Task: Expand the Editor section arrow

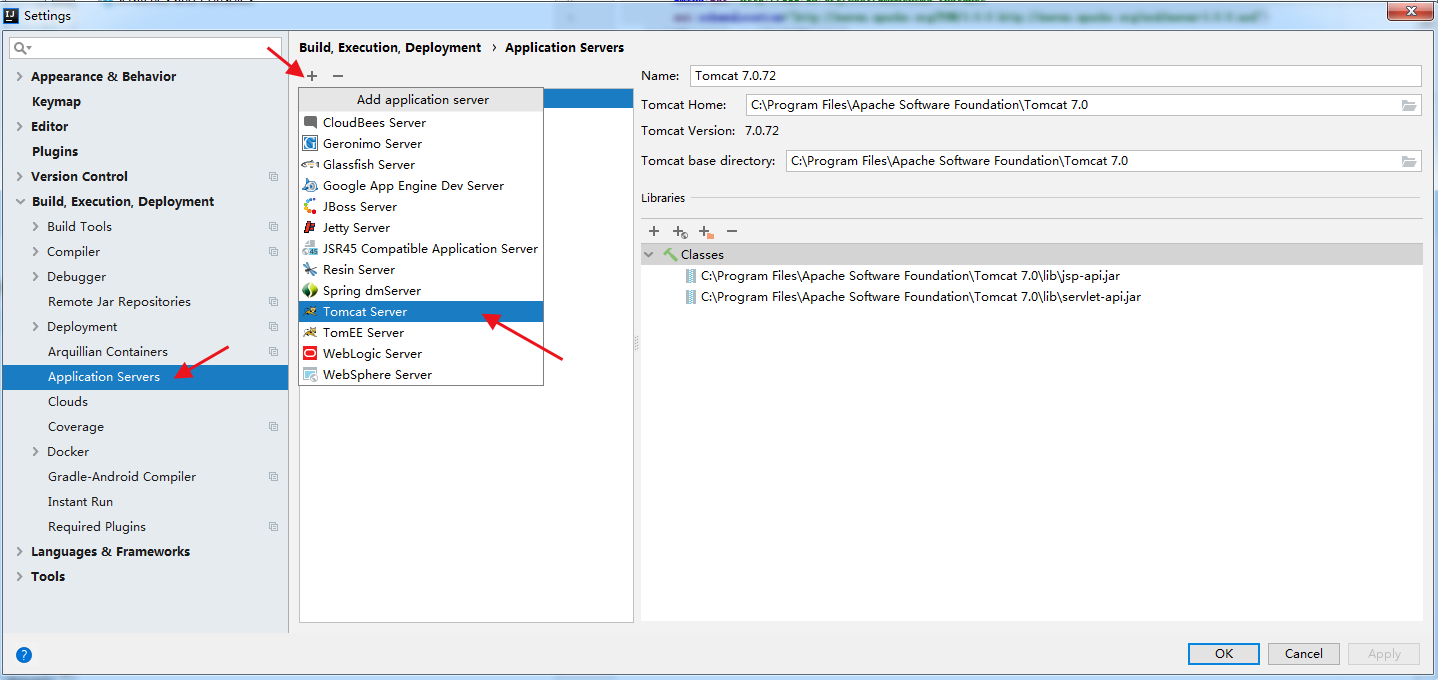Action: (x=20, y=126)
